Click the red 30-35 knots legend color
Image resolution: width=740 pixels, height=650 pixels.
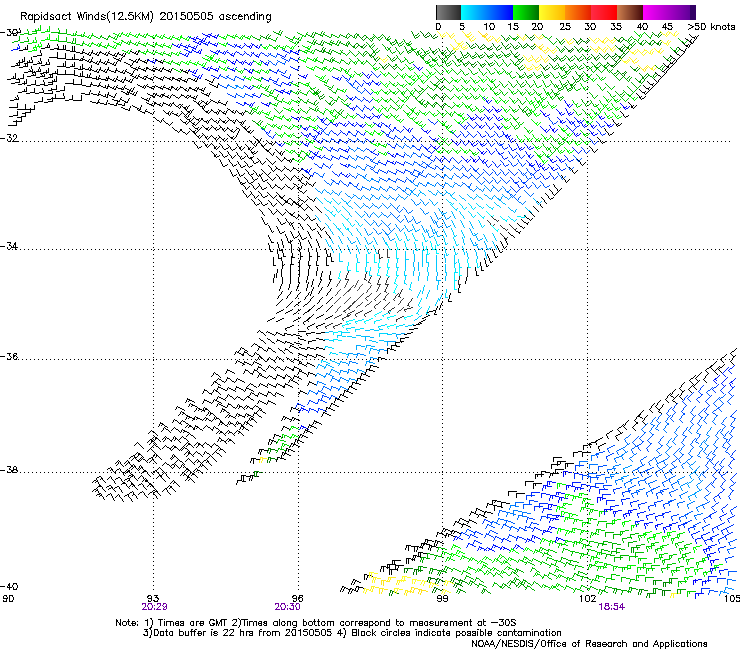[604, 12]
